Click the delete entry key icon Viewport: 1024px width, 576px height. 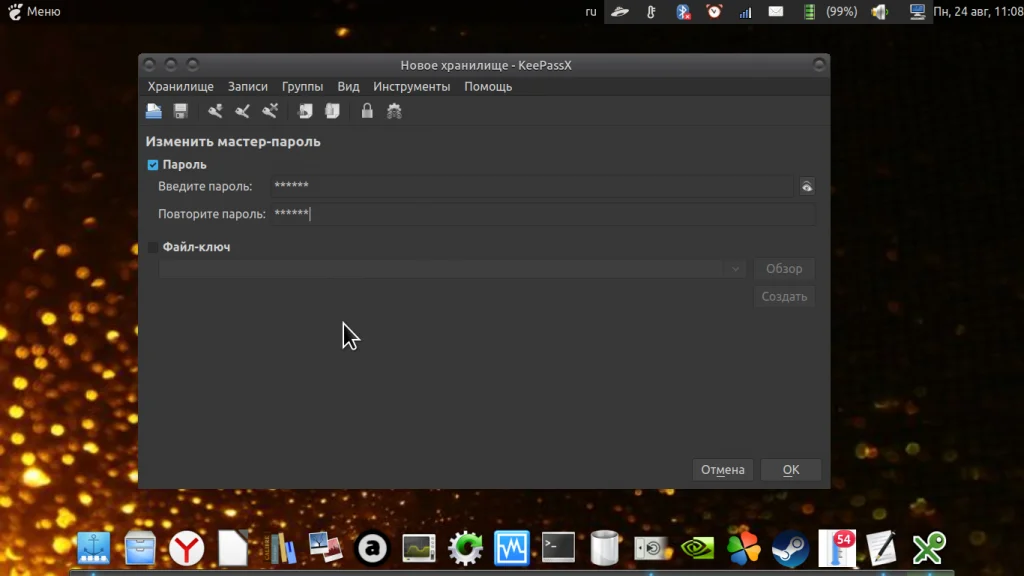point(270,111)
